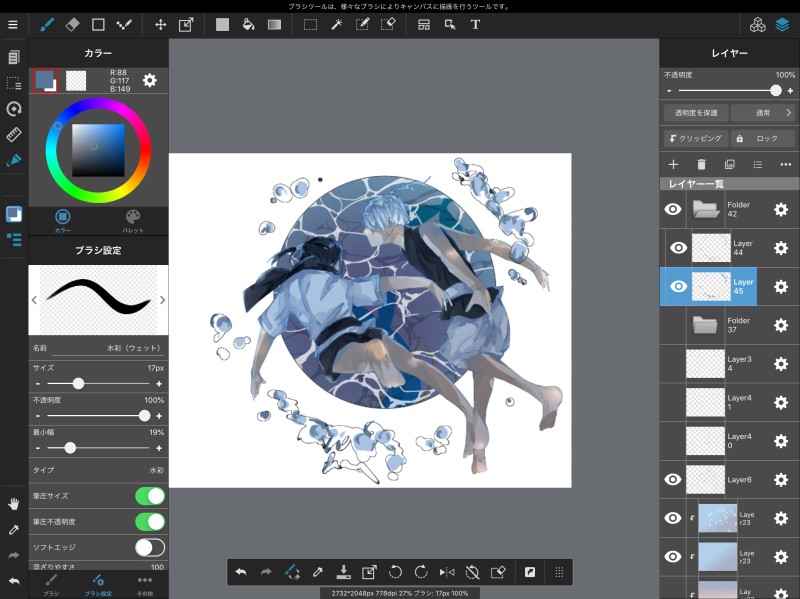The image size is (800, 599).
Task: Adjust brush 不透明度 slider handle
Action: [144, 416]
